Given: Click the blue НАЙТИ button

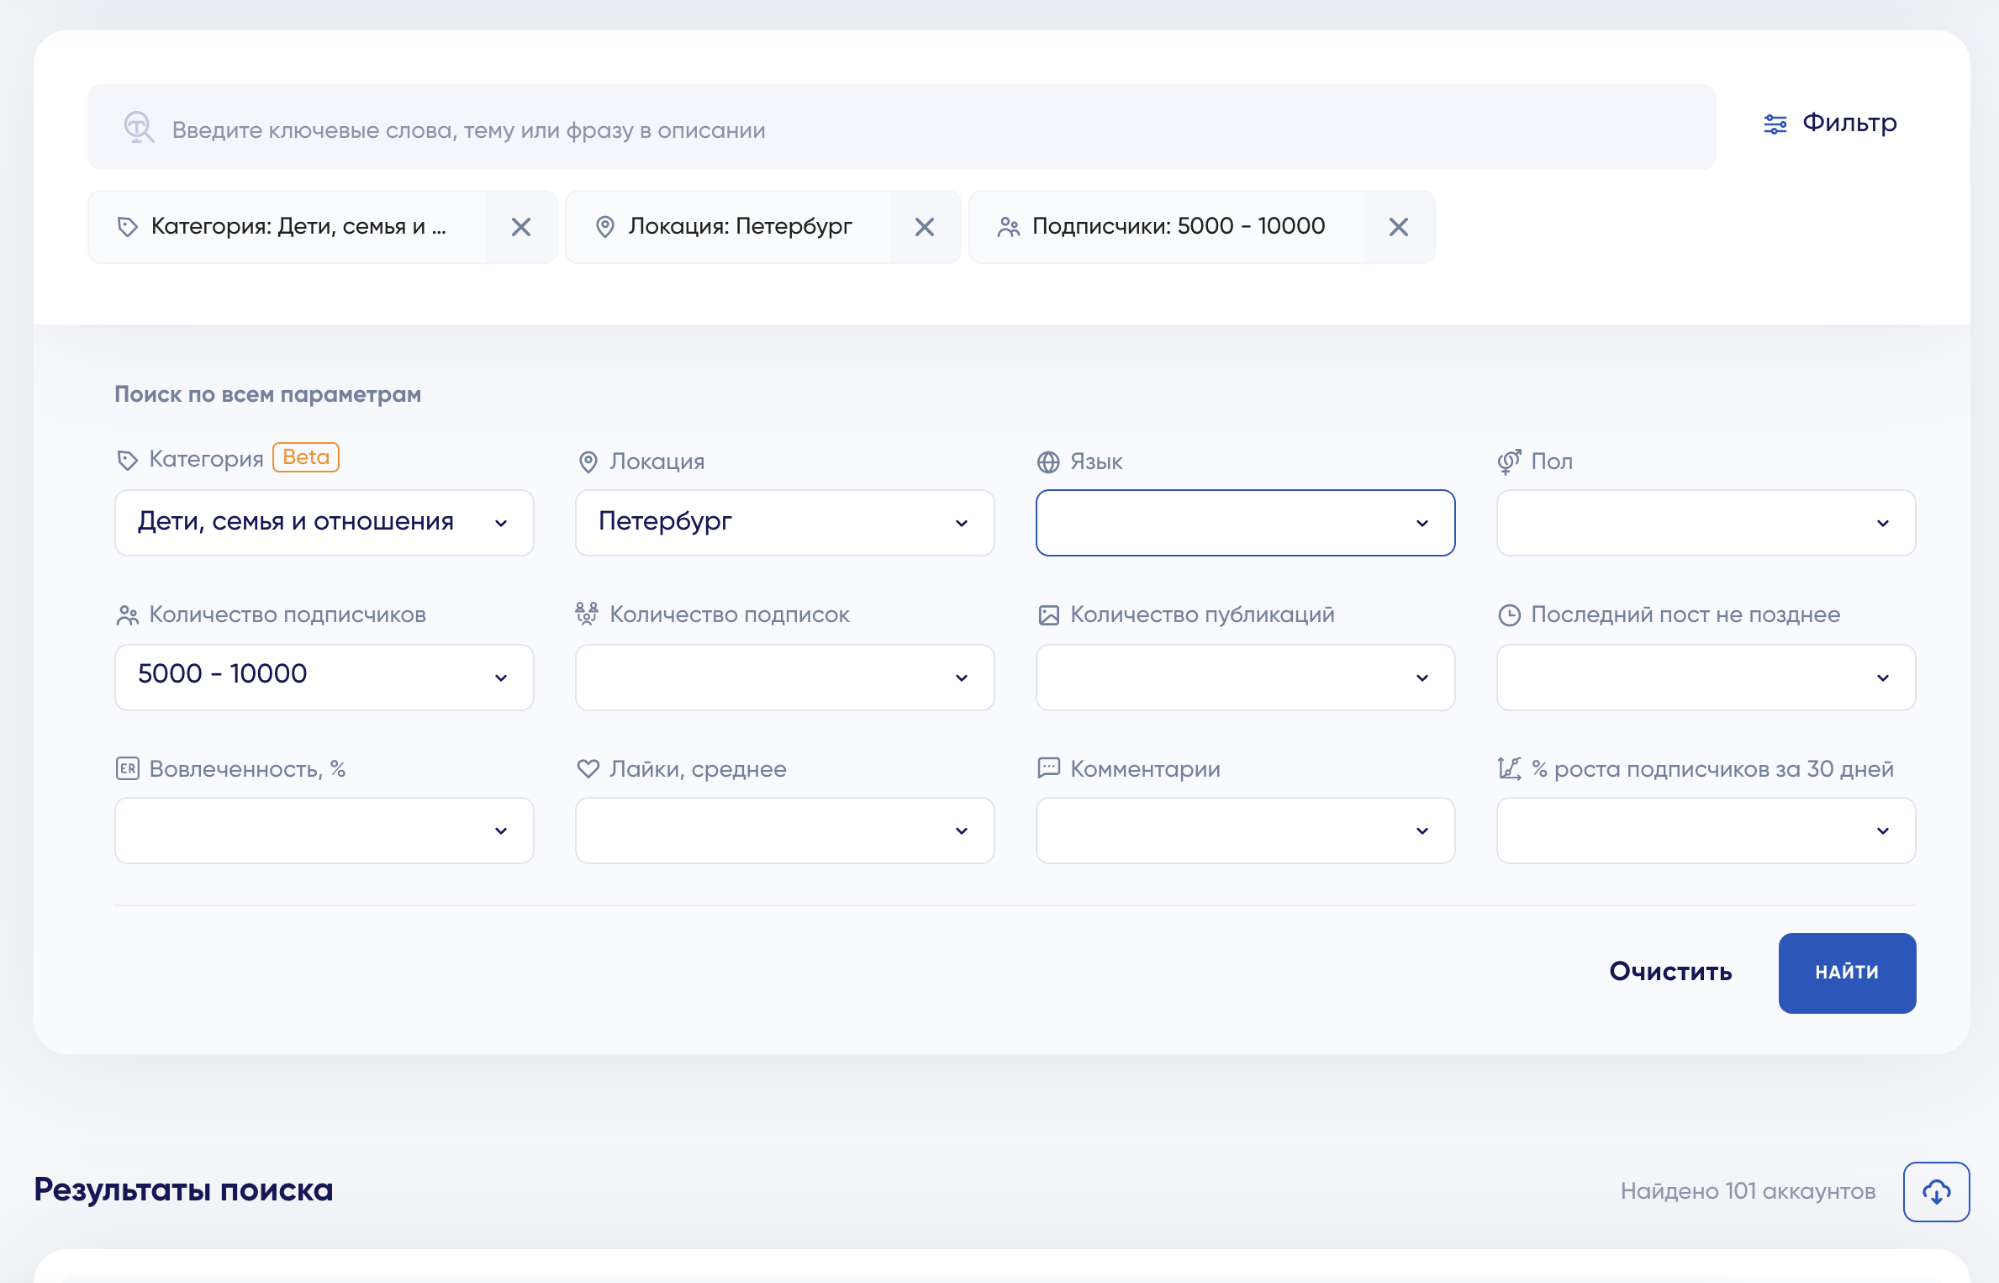Looking at the screenshot, I should point(1847,973).
